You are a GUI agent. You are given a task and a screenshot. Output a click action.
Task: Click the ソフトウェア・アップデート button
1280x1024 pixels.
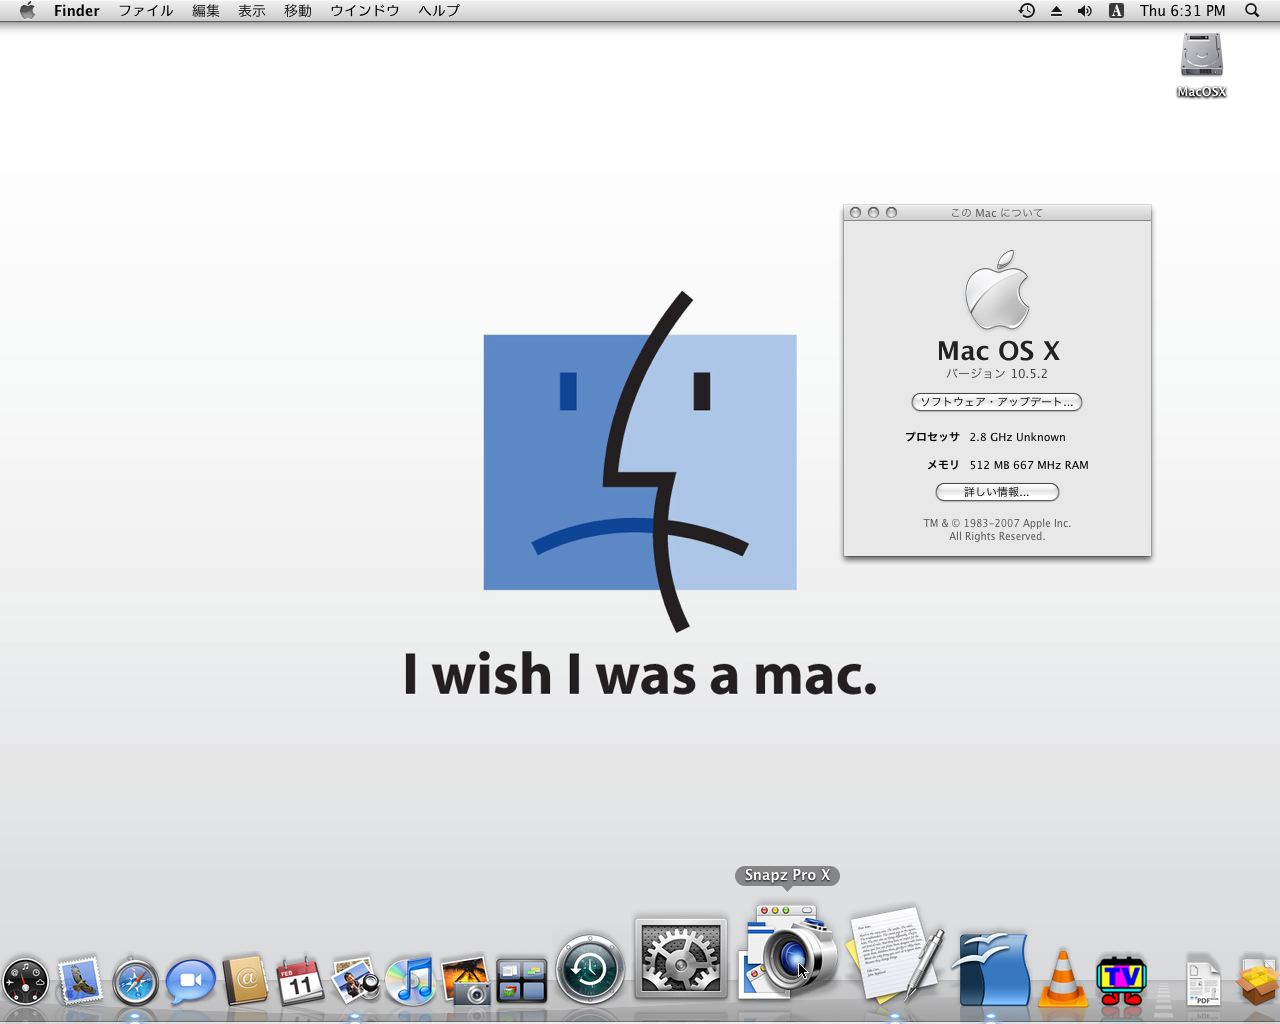[x=997, y=402]
